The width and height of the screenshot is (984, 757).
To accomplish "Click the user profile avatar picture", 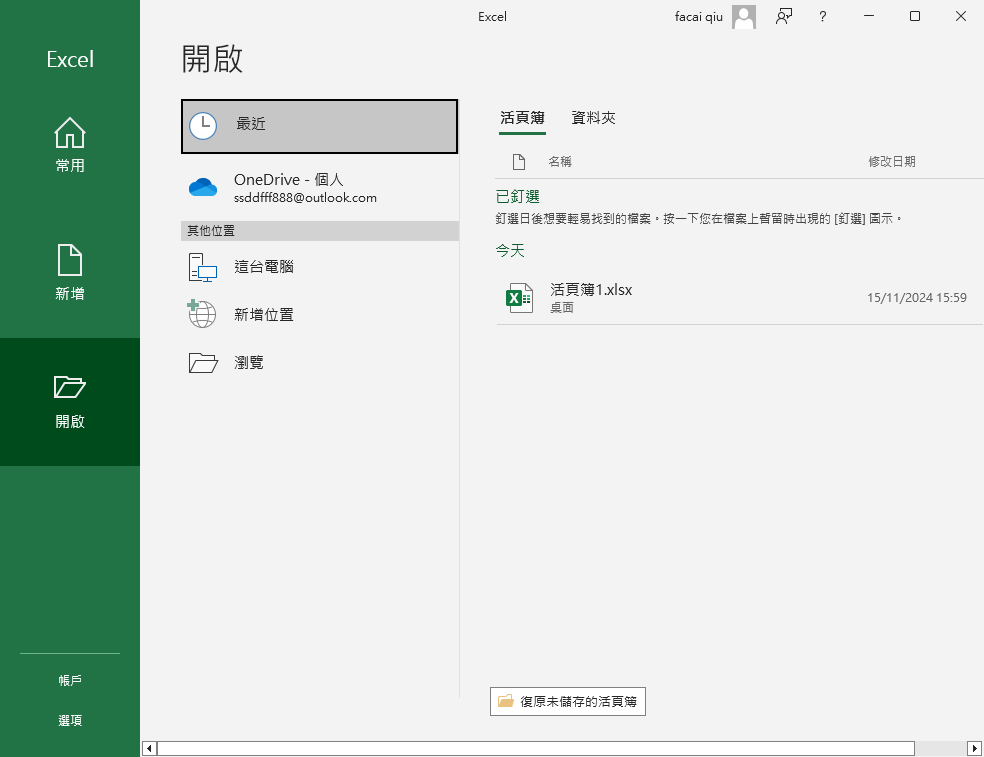I will coord(744,17).
